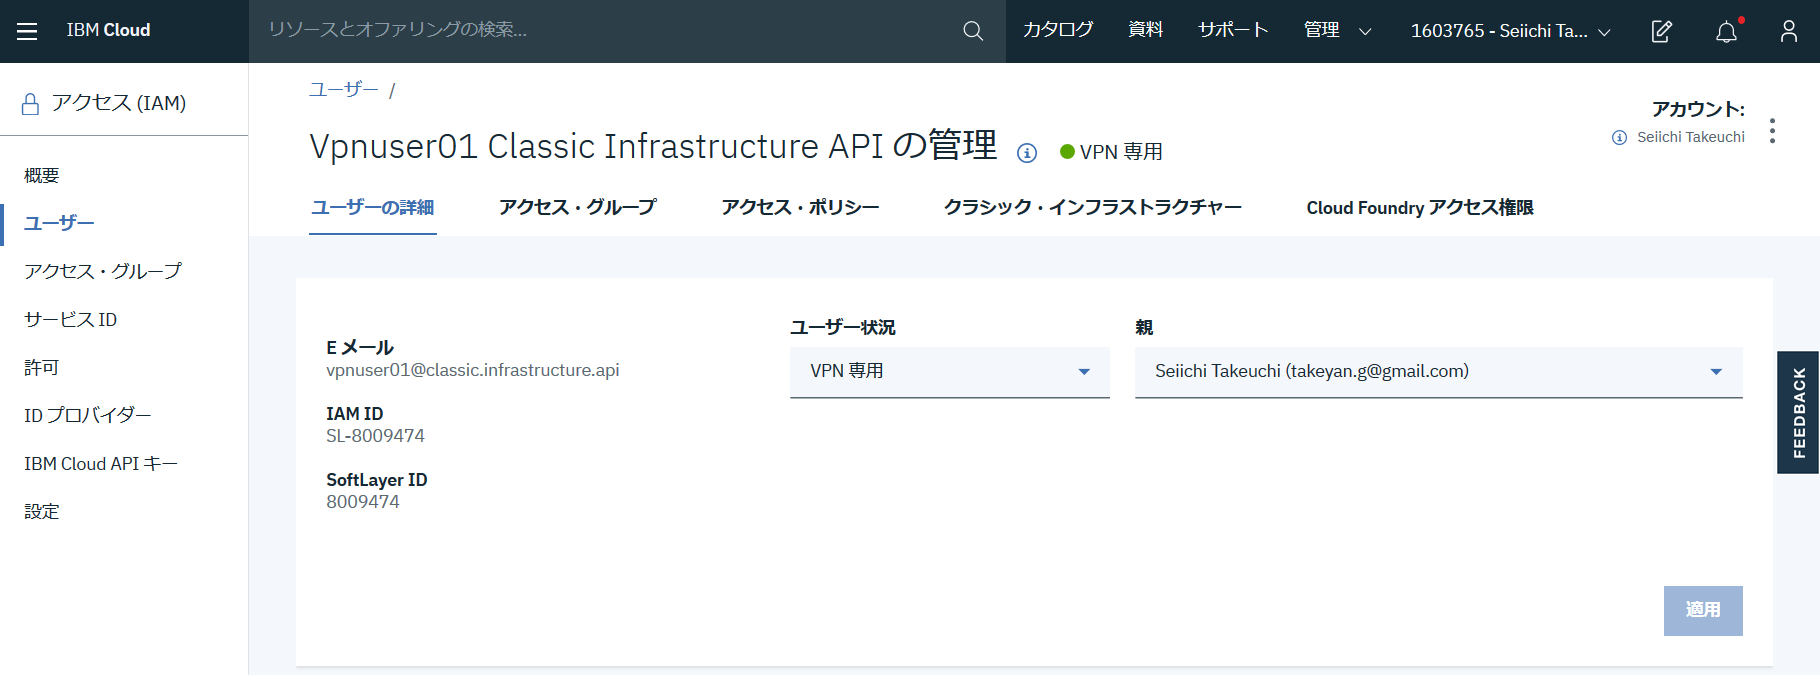Click the IBM Cloud logo link
This screenshot has width=1820, height=675.
(108, 31)
